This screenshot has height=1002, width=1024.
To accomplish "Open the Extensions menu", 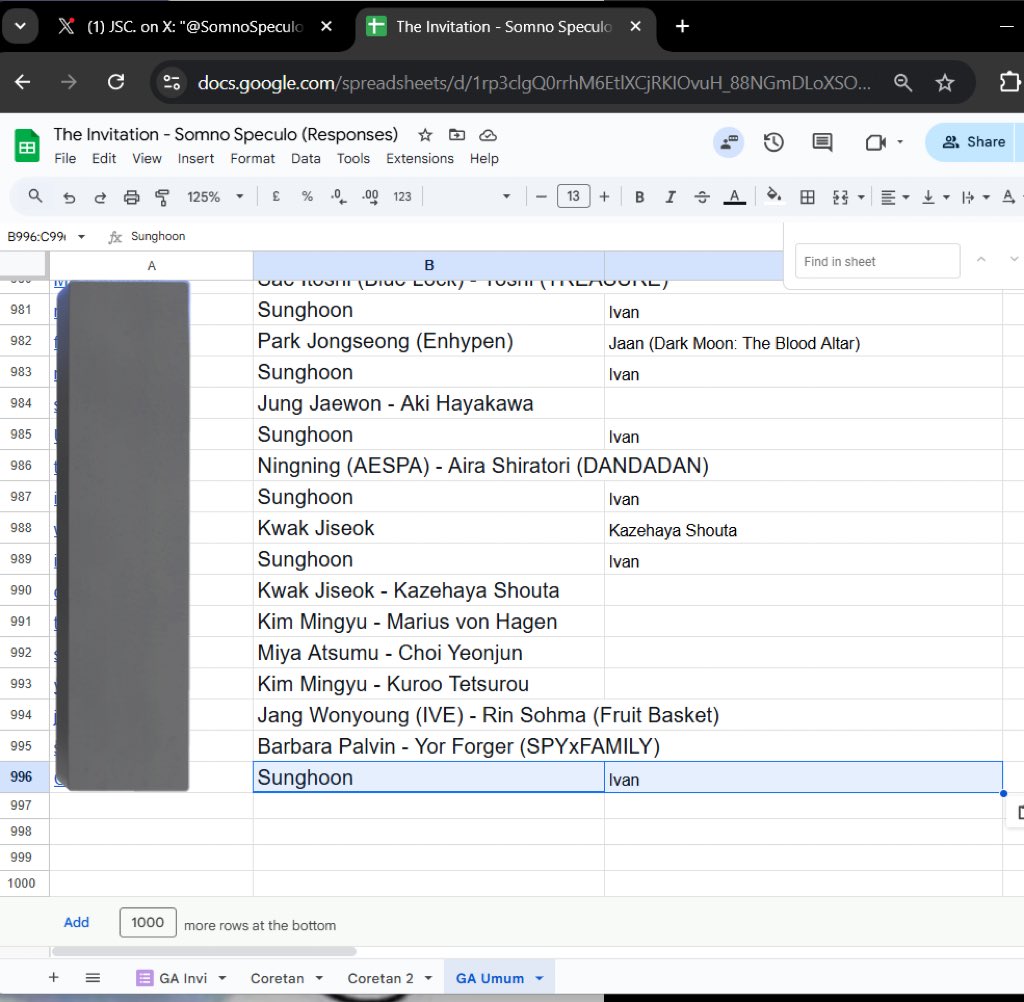I will point(420,158).
